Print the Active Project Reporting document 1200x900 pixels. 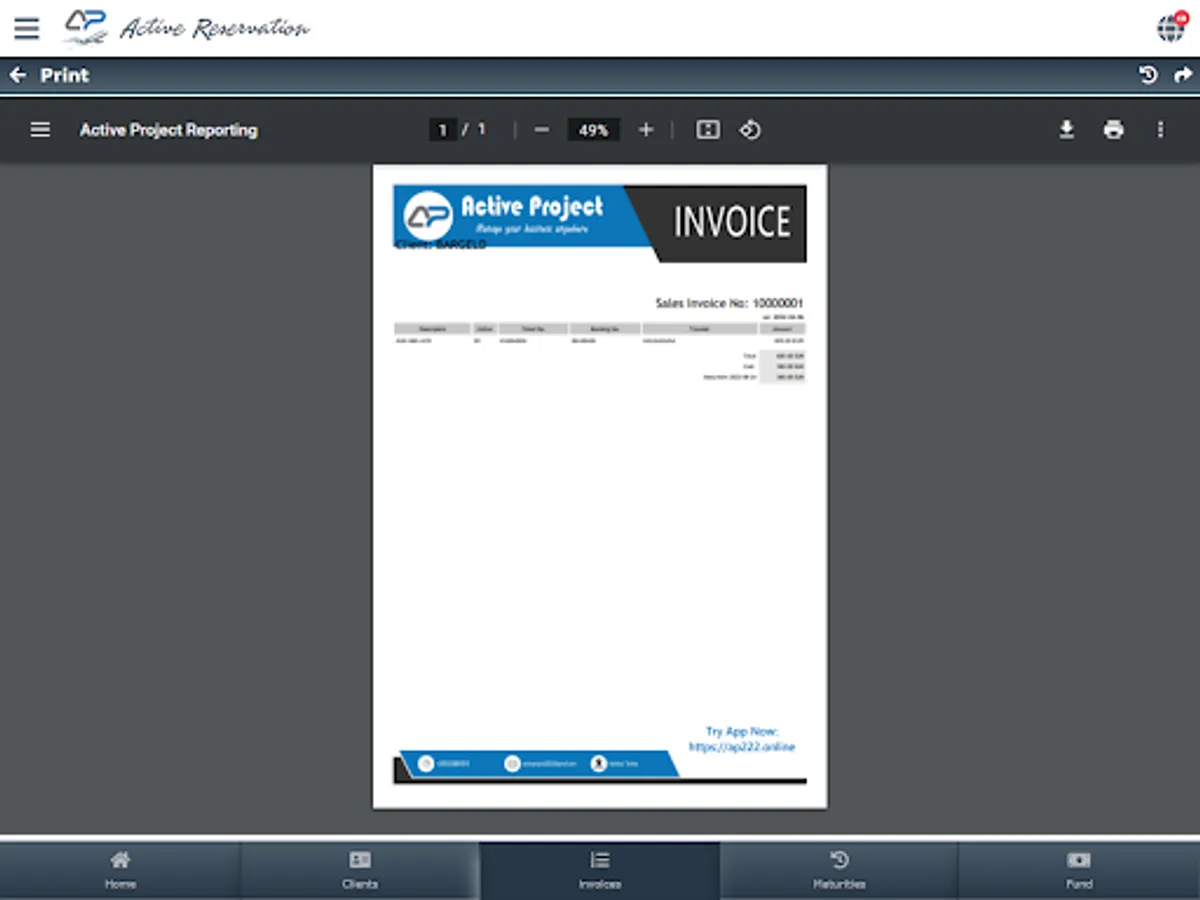click(x=1113, y=130)
